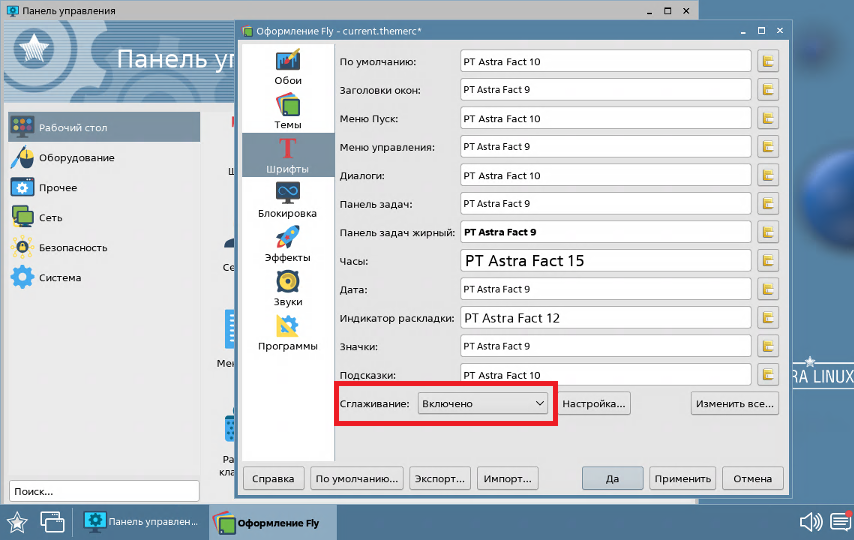Select the Эффекты rocket icon
The height and width of the screenshot is (540, 854).
coord(287,242)
